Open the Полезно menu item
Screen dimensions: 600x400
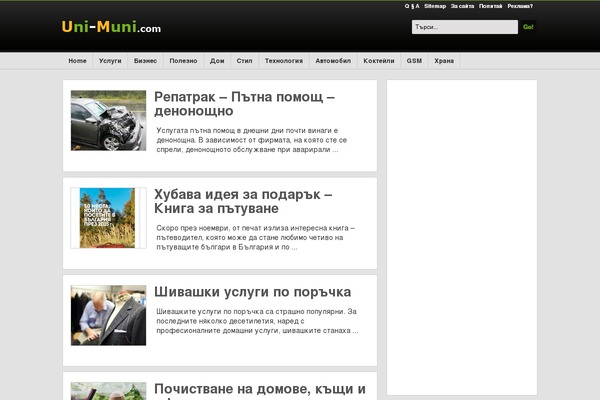183,61
